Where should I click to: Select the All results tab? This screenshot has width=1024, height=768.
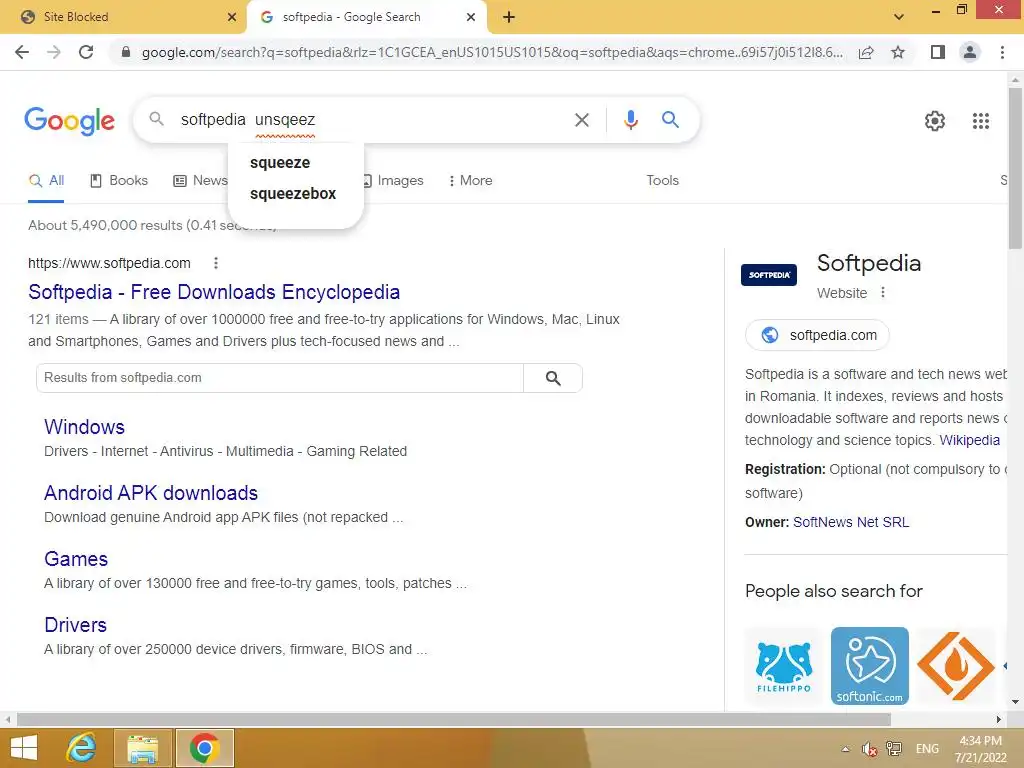[x=46, y=181]
